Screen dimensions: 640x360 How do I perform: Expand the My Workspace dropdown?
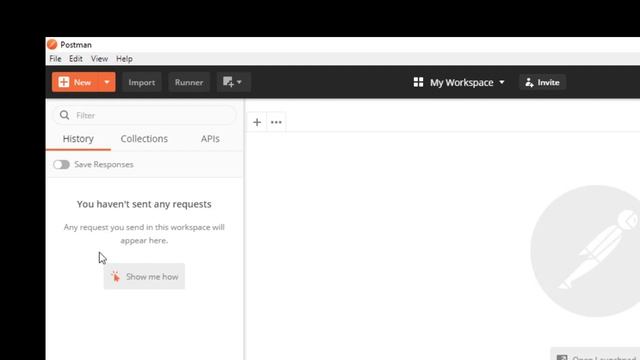[467, 82]
